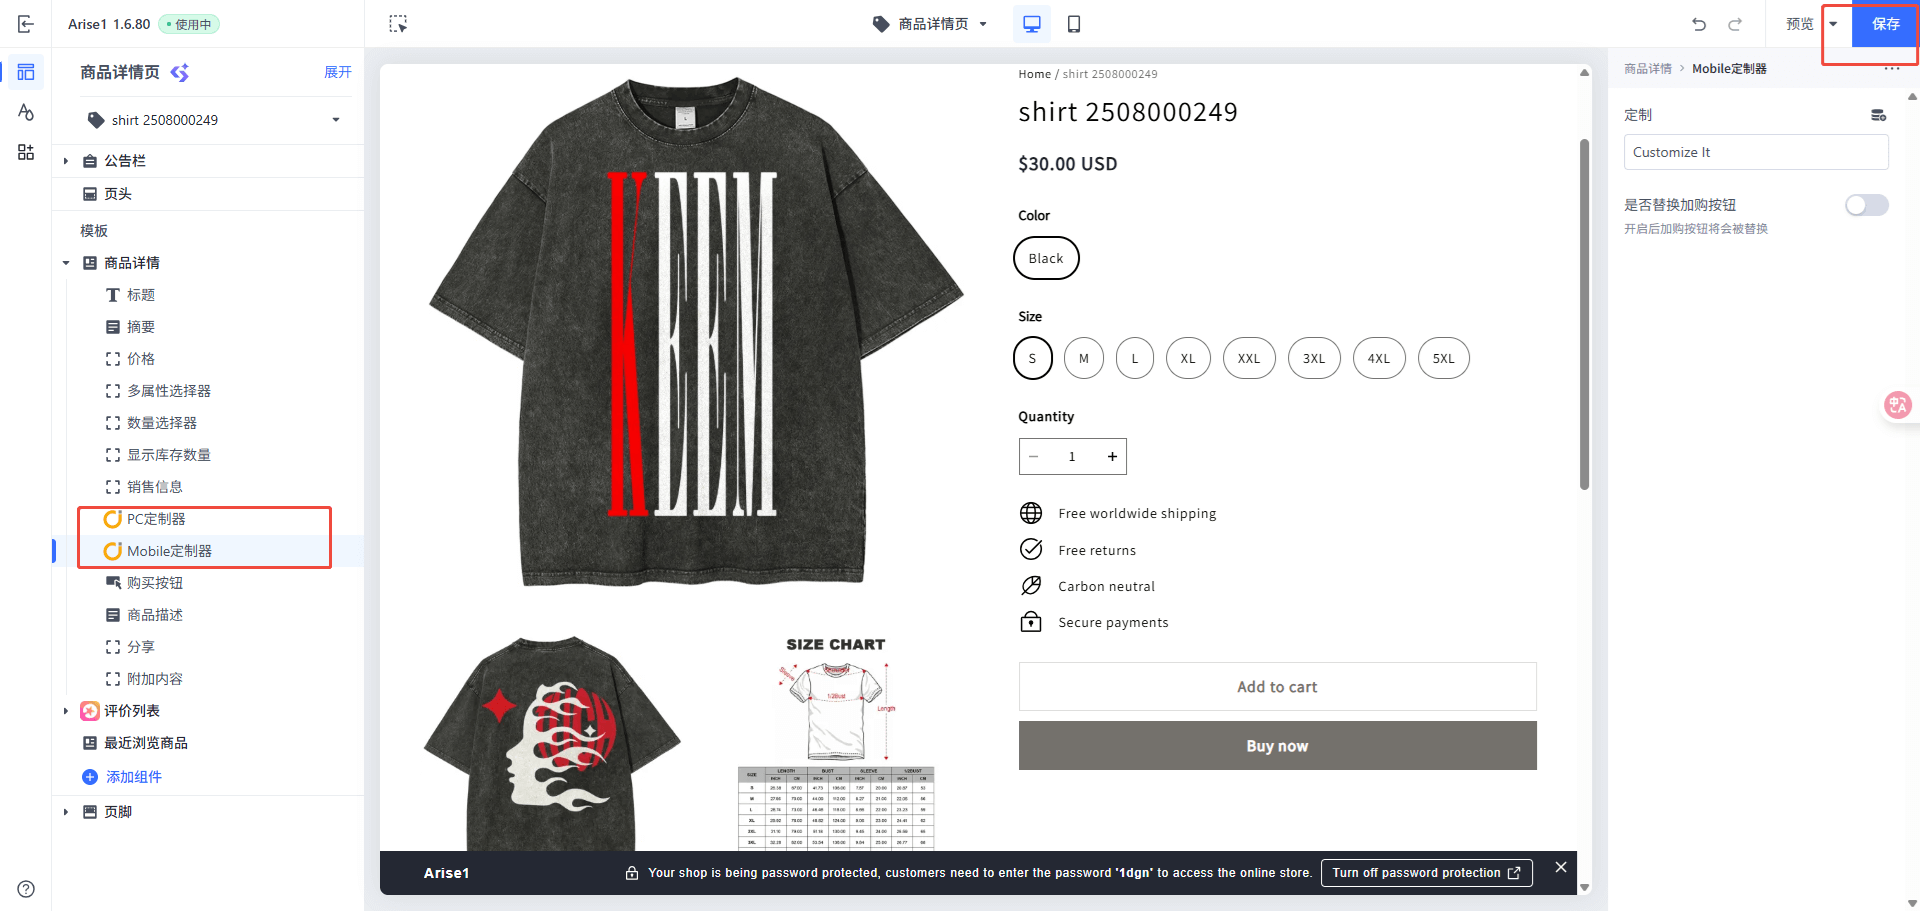The width and height of the screenshot is (1920, 911).
Task: Click the exit editor icon
Action: 26,24
